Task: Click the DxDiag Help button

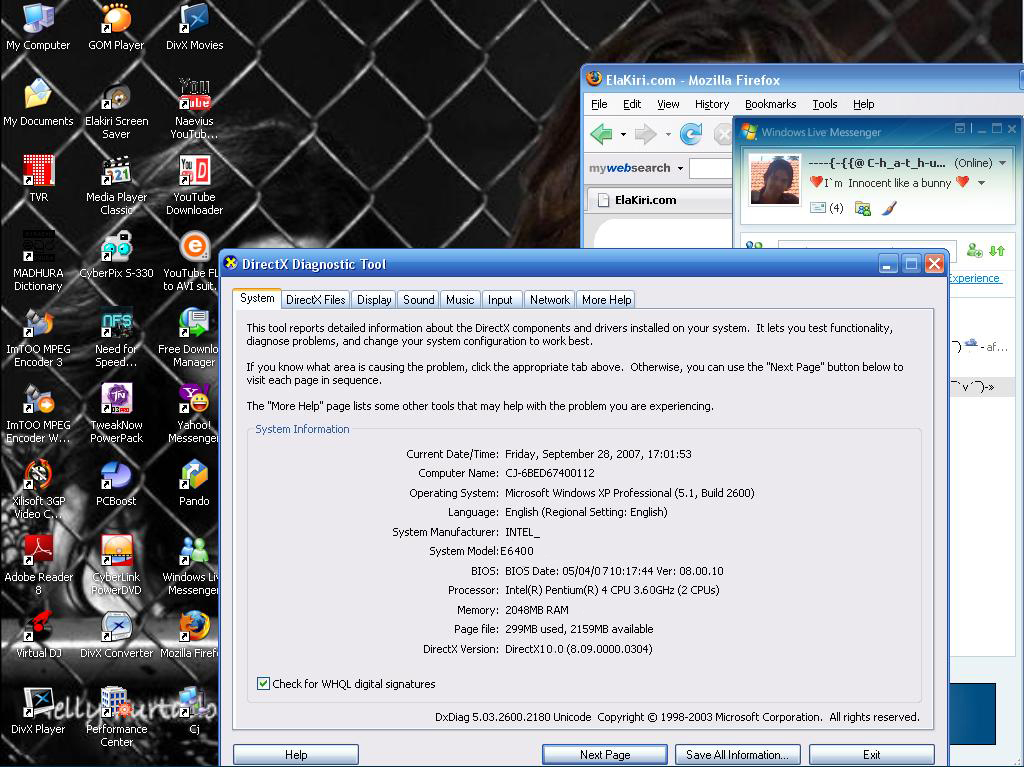Action: (x=296, y=755)
